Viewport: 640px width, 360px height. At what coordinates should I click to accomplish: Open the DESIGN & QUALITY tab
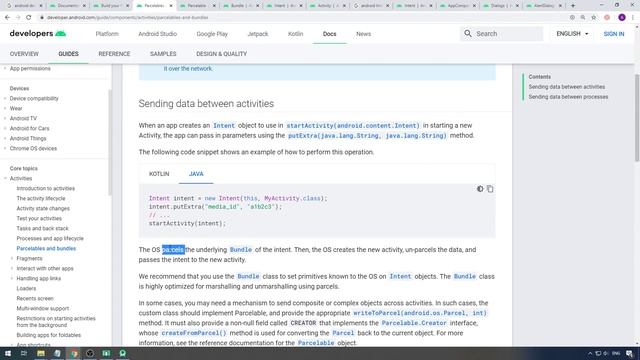click(222, 54)
